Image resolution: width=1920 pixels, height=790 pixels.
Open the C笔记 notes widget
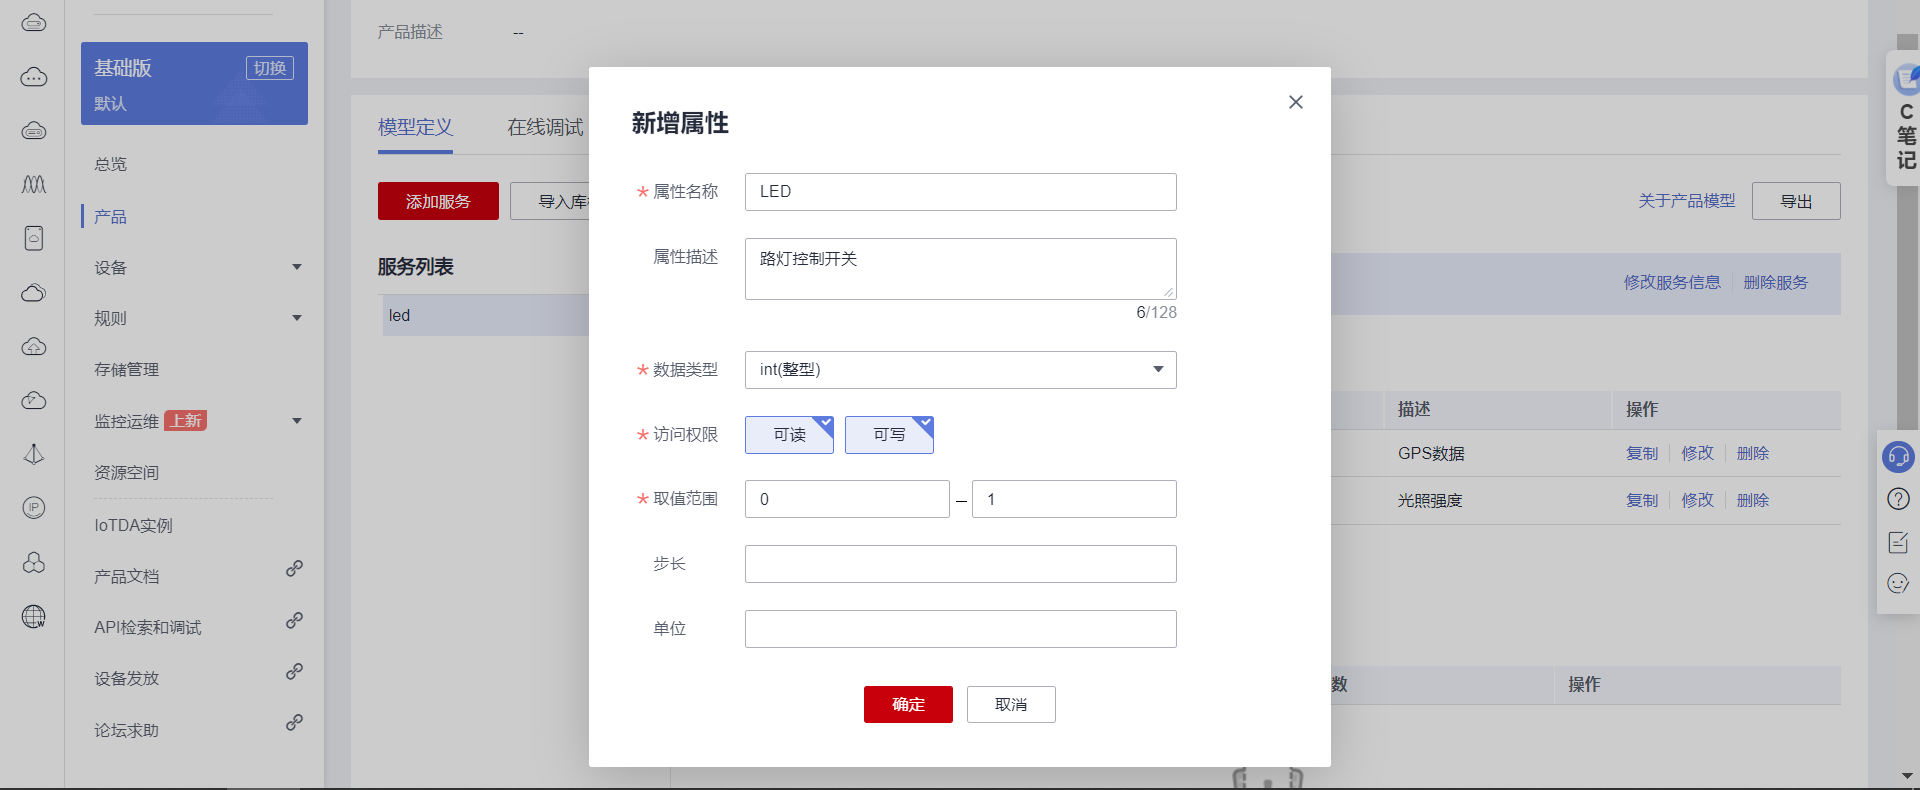coord(1905,117)
